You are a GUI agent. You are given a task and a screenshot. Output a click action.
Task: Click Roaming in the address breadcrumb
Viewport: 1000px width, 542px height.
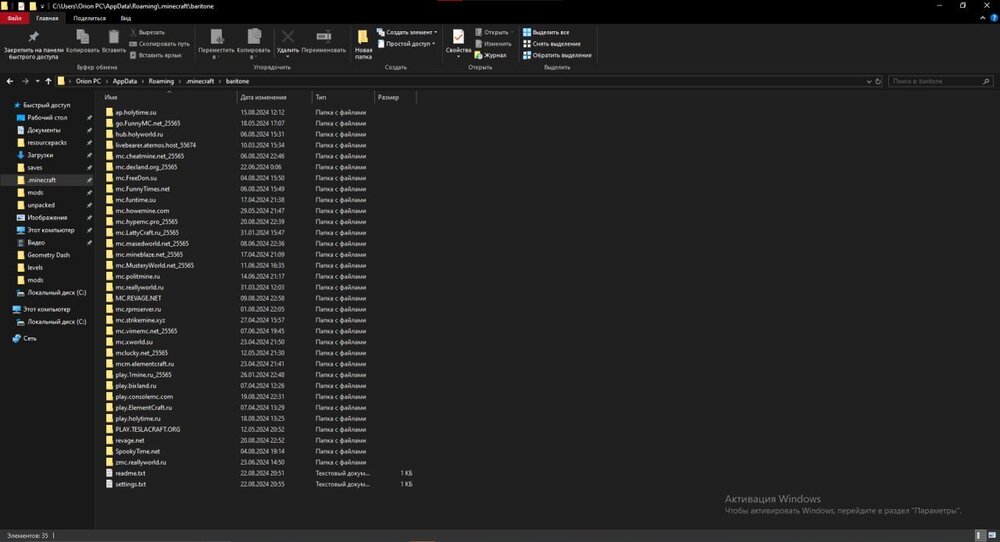tap(161, 81)
